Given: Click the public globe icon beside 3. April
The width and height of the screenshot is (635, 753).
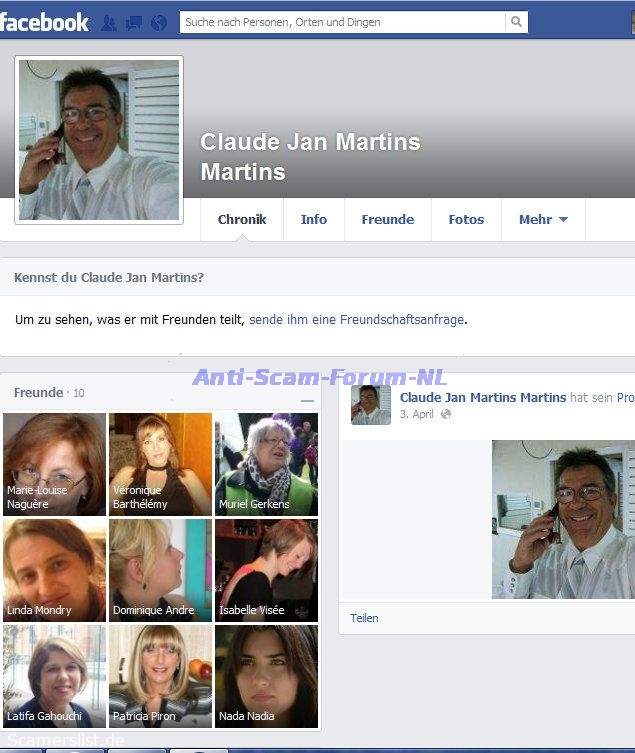Looking at the screenshot, I should pyautogui.click(x=446, y=414).
